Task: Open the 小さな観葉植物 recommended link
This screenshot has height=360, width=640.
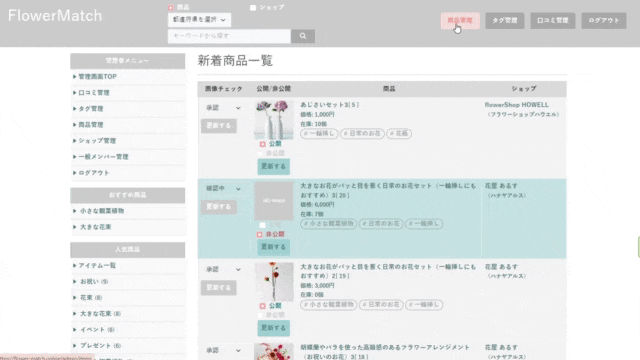Action: click(102, 211)
